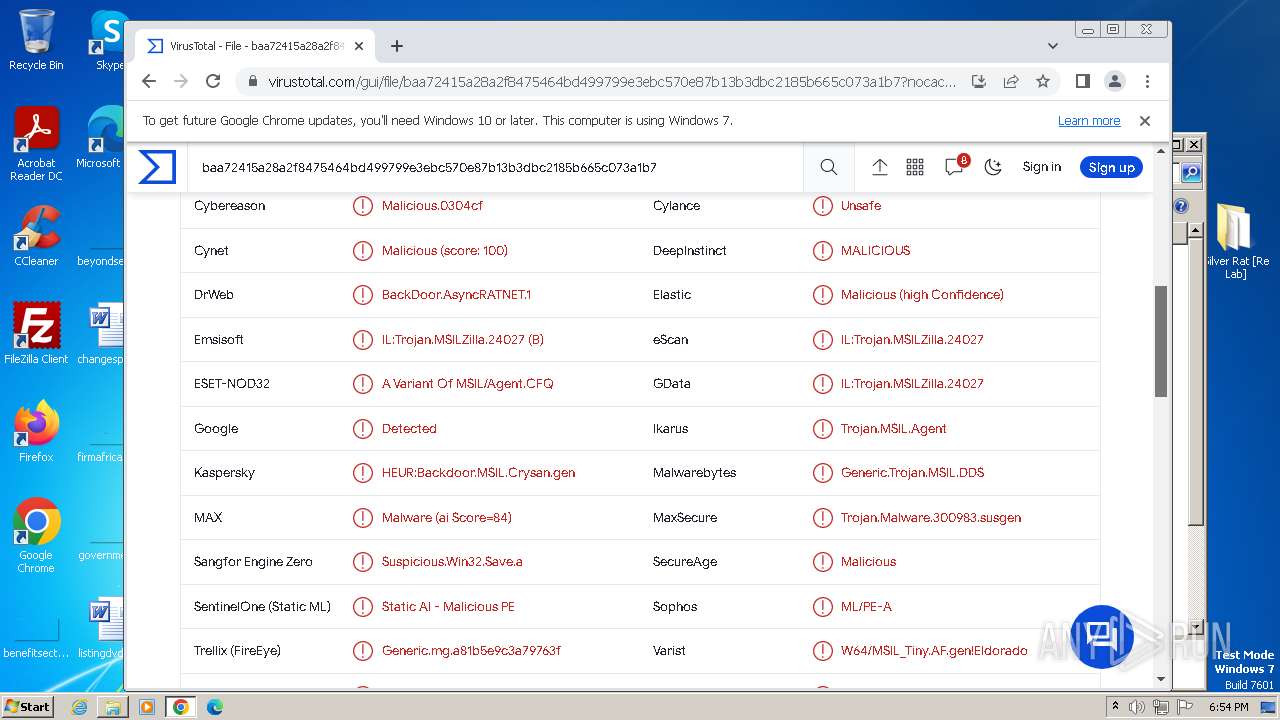Open Recycle Bin desktop icon

pyautogui.click(x=36, y=40)
